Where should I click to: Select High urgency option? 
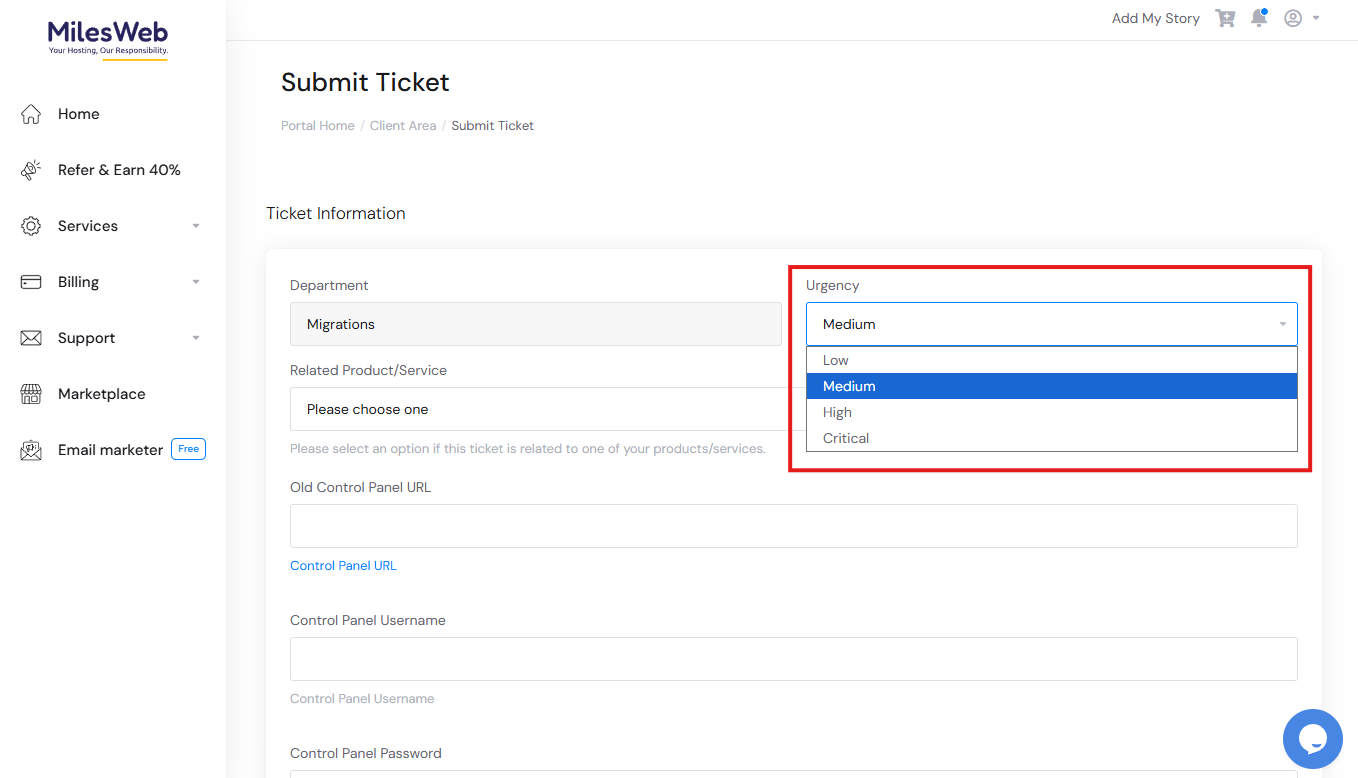pyautogui.click(x=838, y=412)
